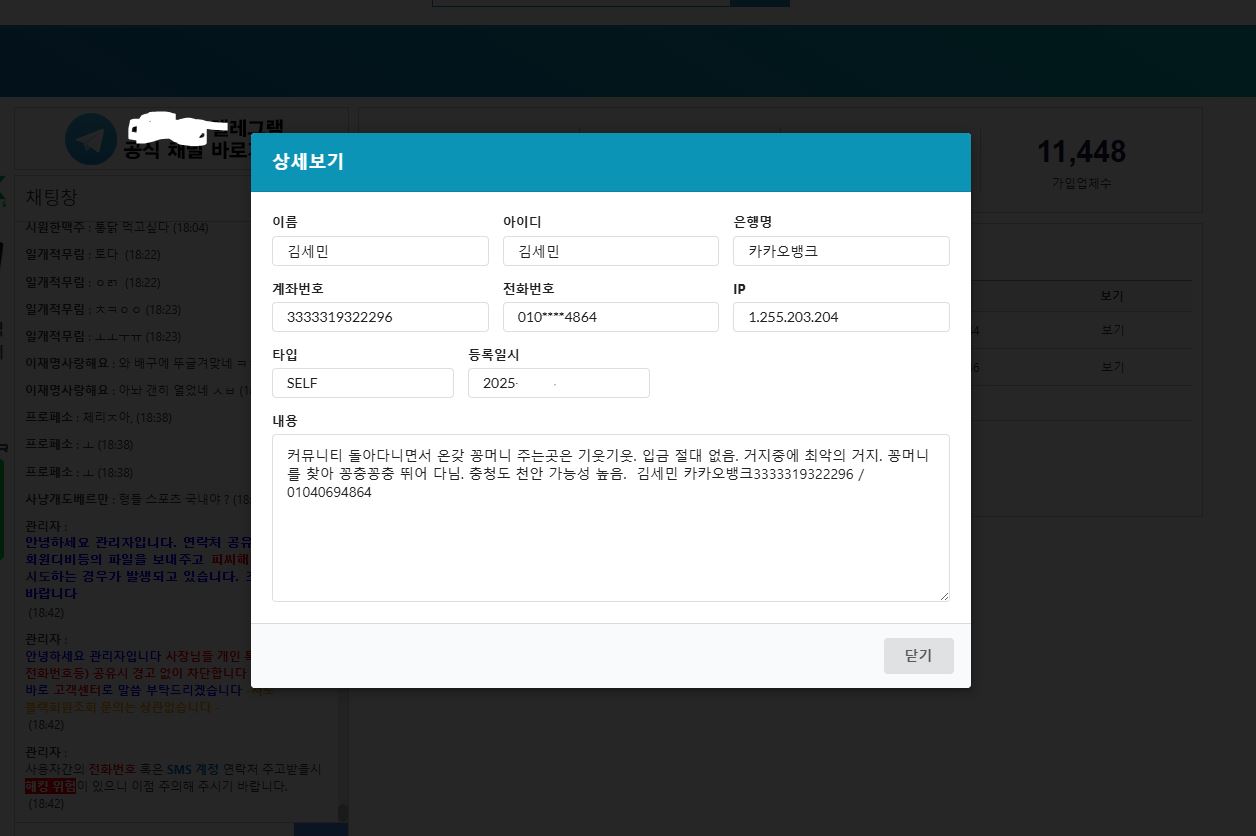Focus the 등록일시 date field
The height and width of the screenshot is (836, 1256).
(559, 383)
